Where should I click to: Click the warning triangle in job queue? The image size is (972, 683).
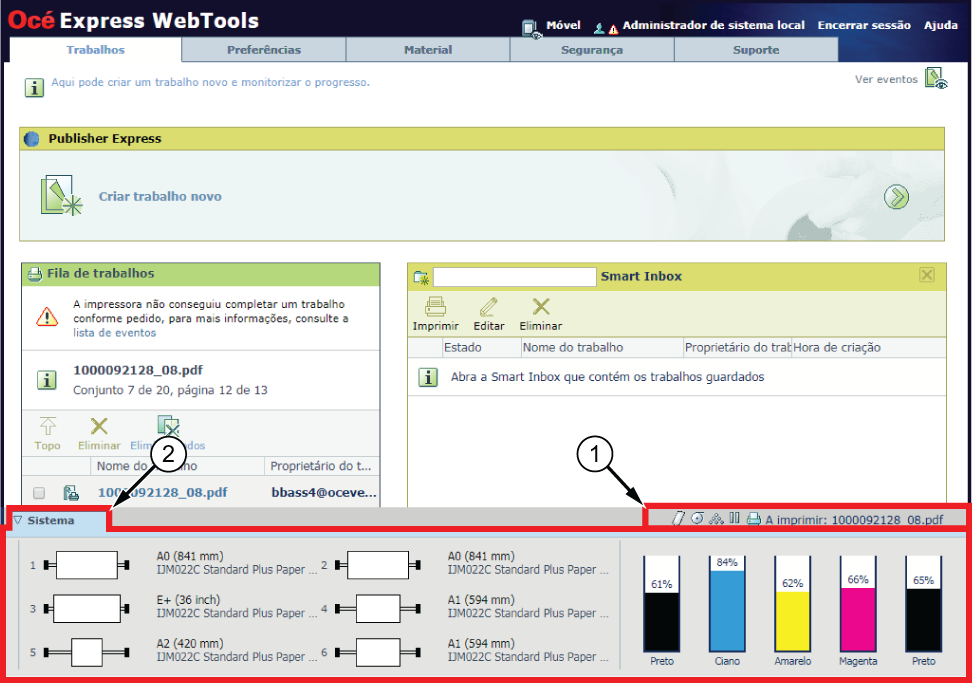[47, 317]
